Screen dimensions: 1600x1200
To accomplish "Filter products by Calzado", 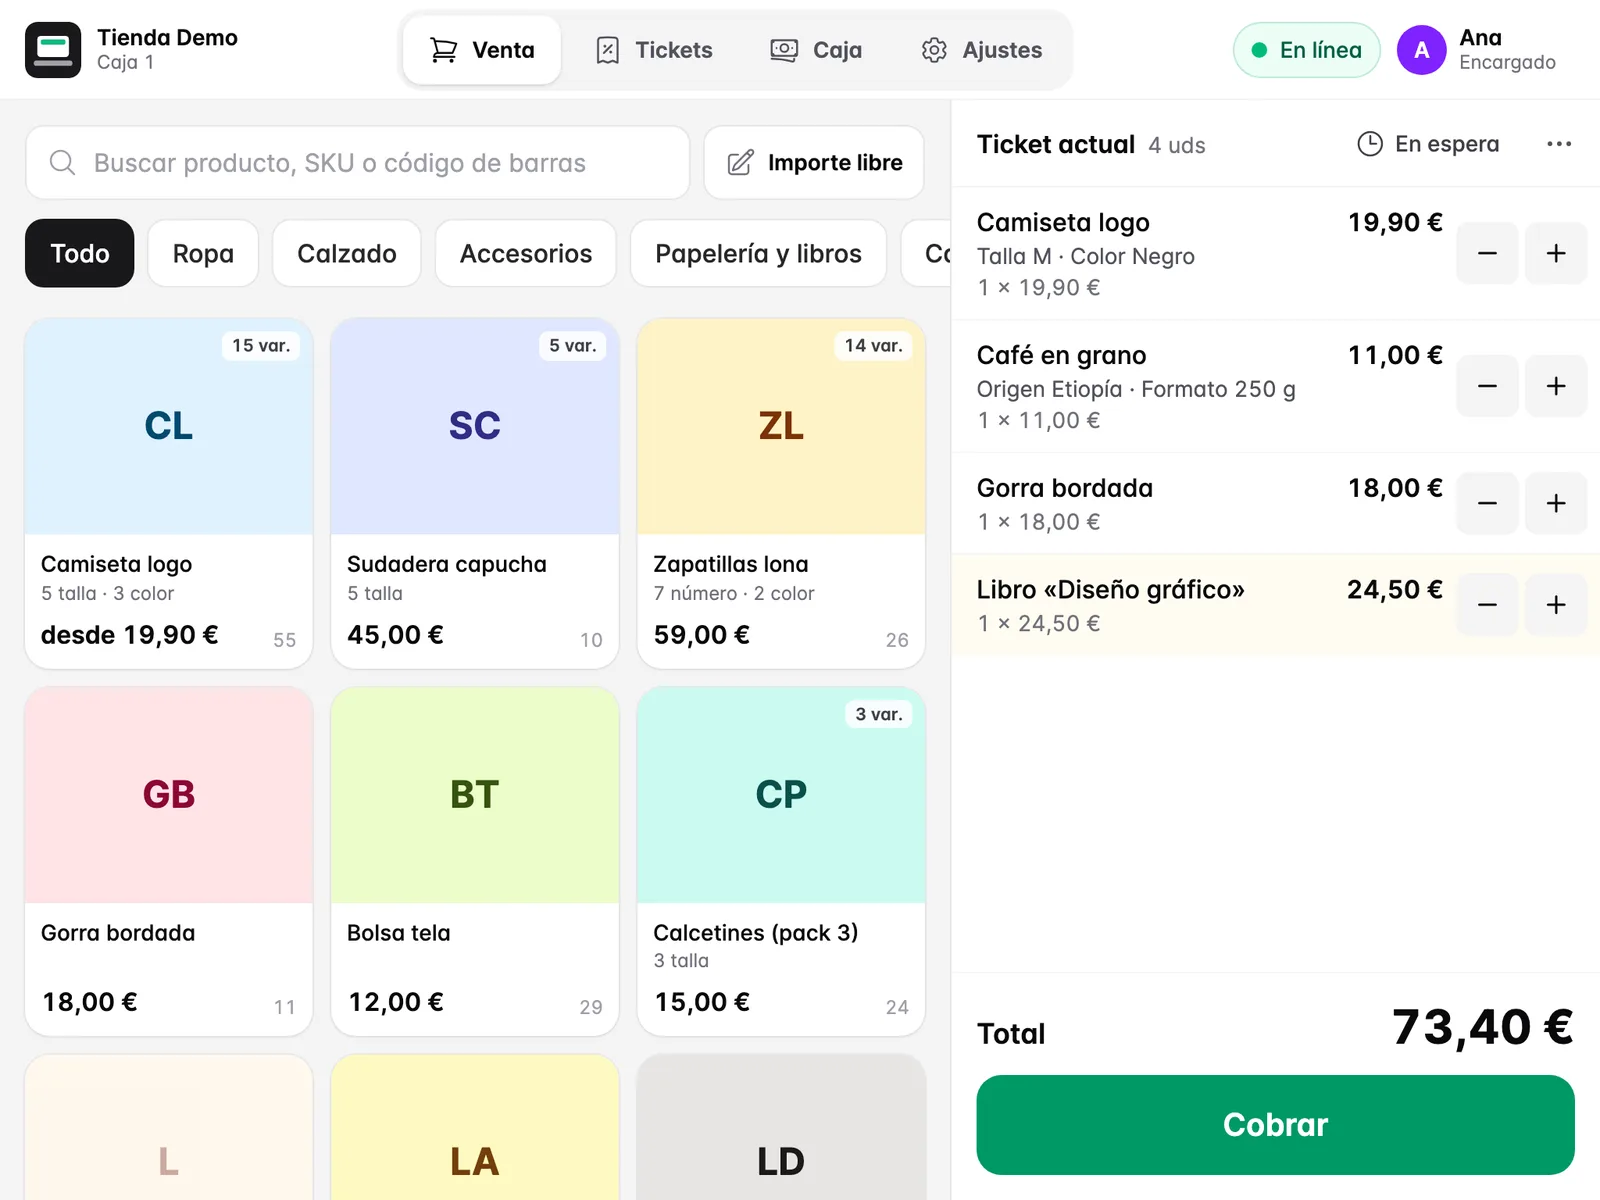I will point(347,254).
